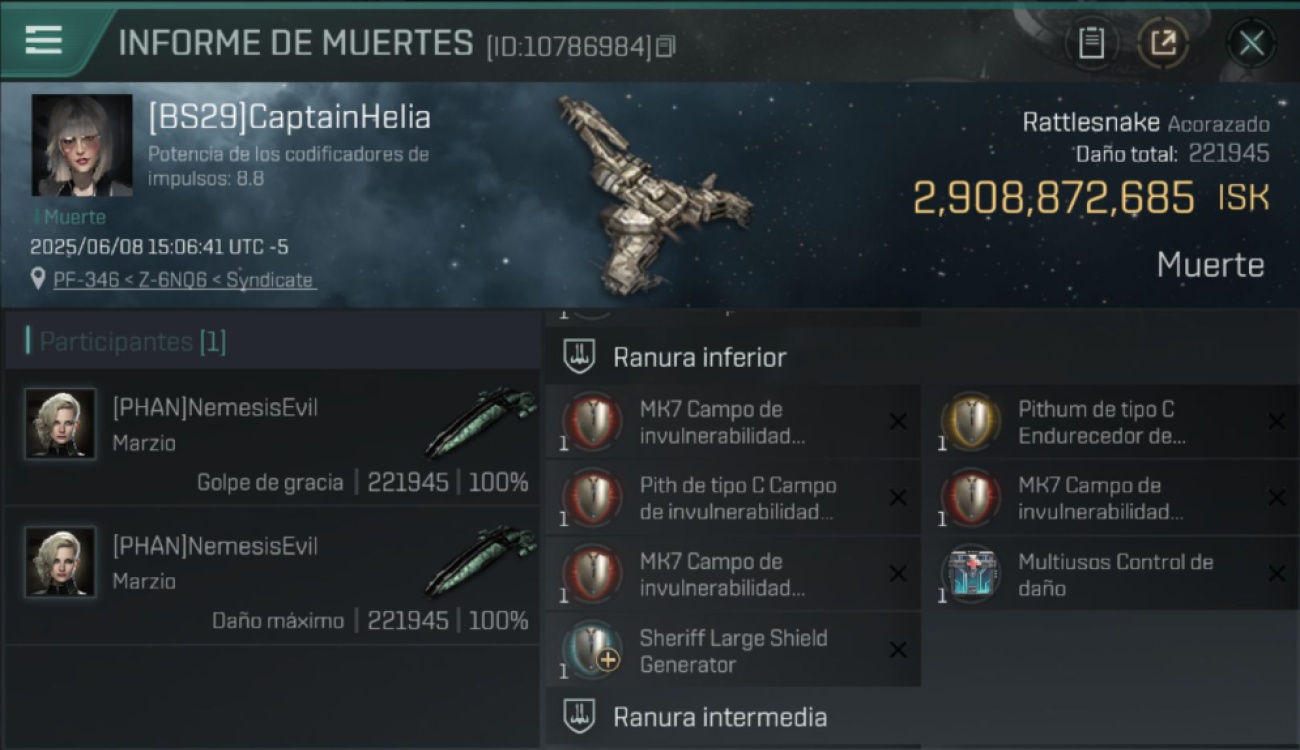This screenshot has height=750, width=1300.
Task: Select the Multiusos Control de daño icon
Action: [x=971, y=574]
